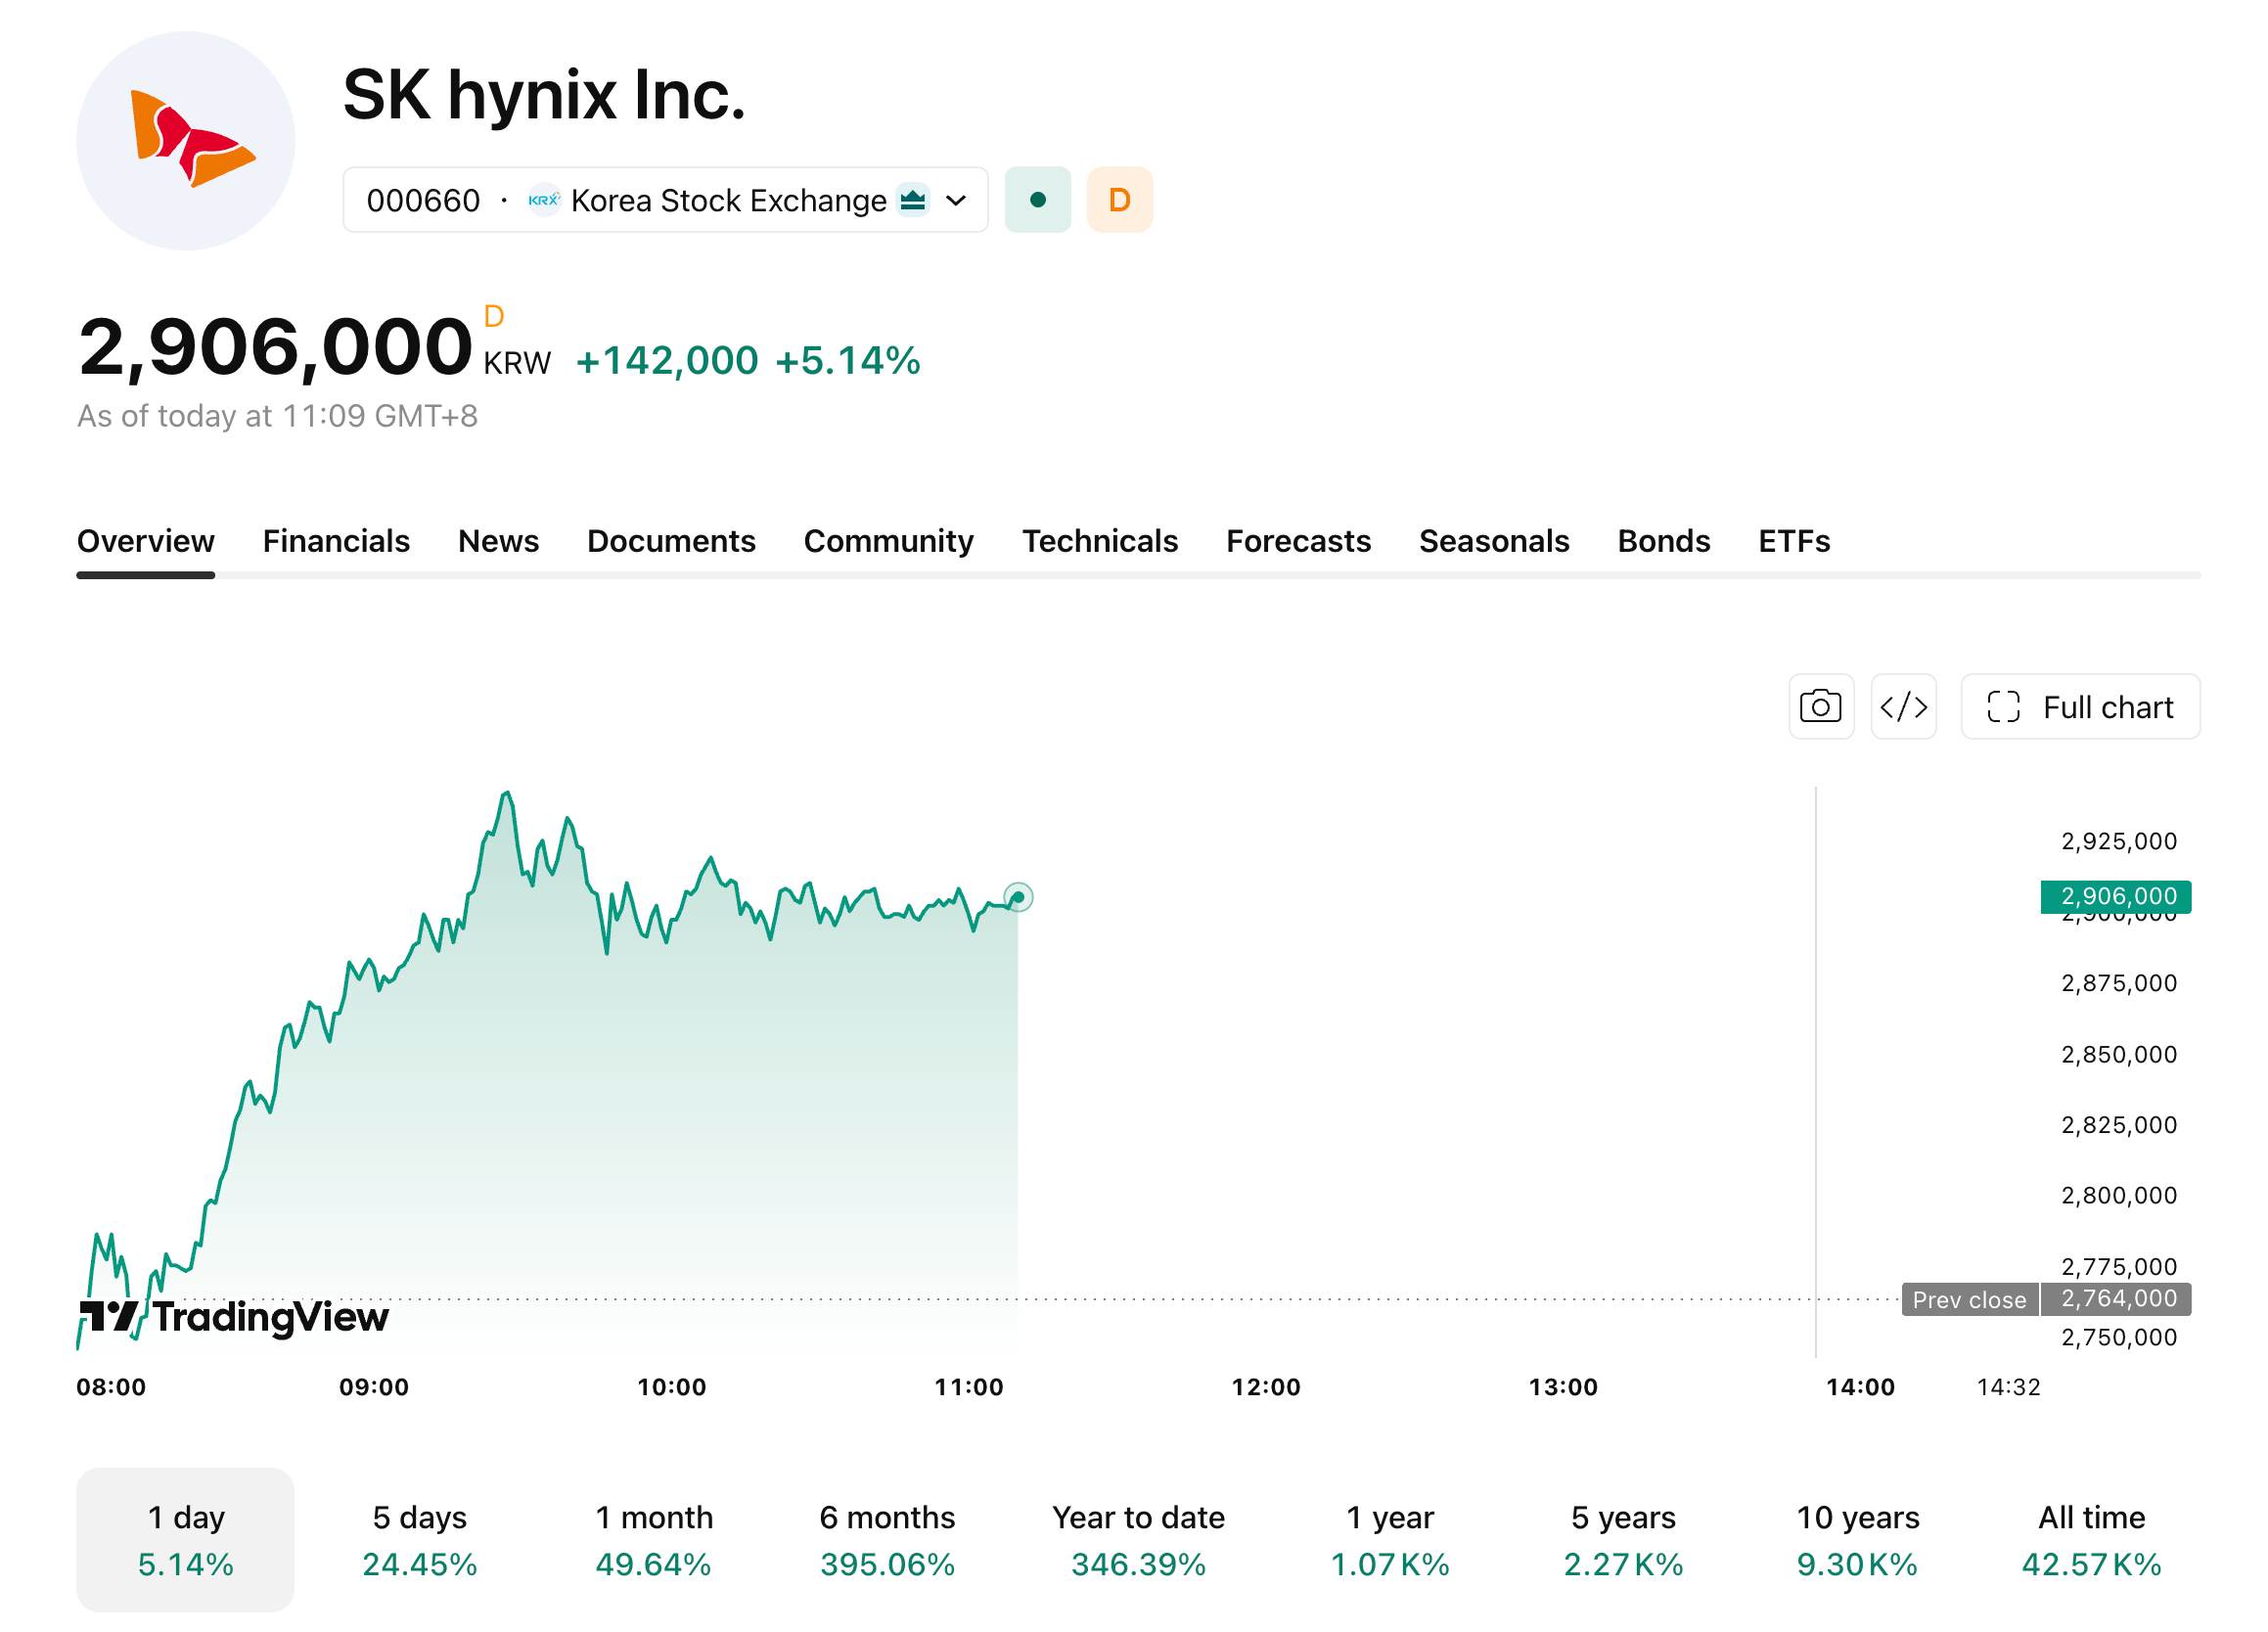This screenshot has width=2268, height=1632.
Task: Click the 11:00 time axis label
Action: (x=969, y=1388)
